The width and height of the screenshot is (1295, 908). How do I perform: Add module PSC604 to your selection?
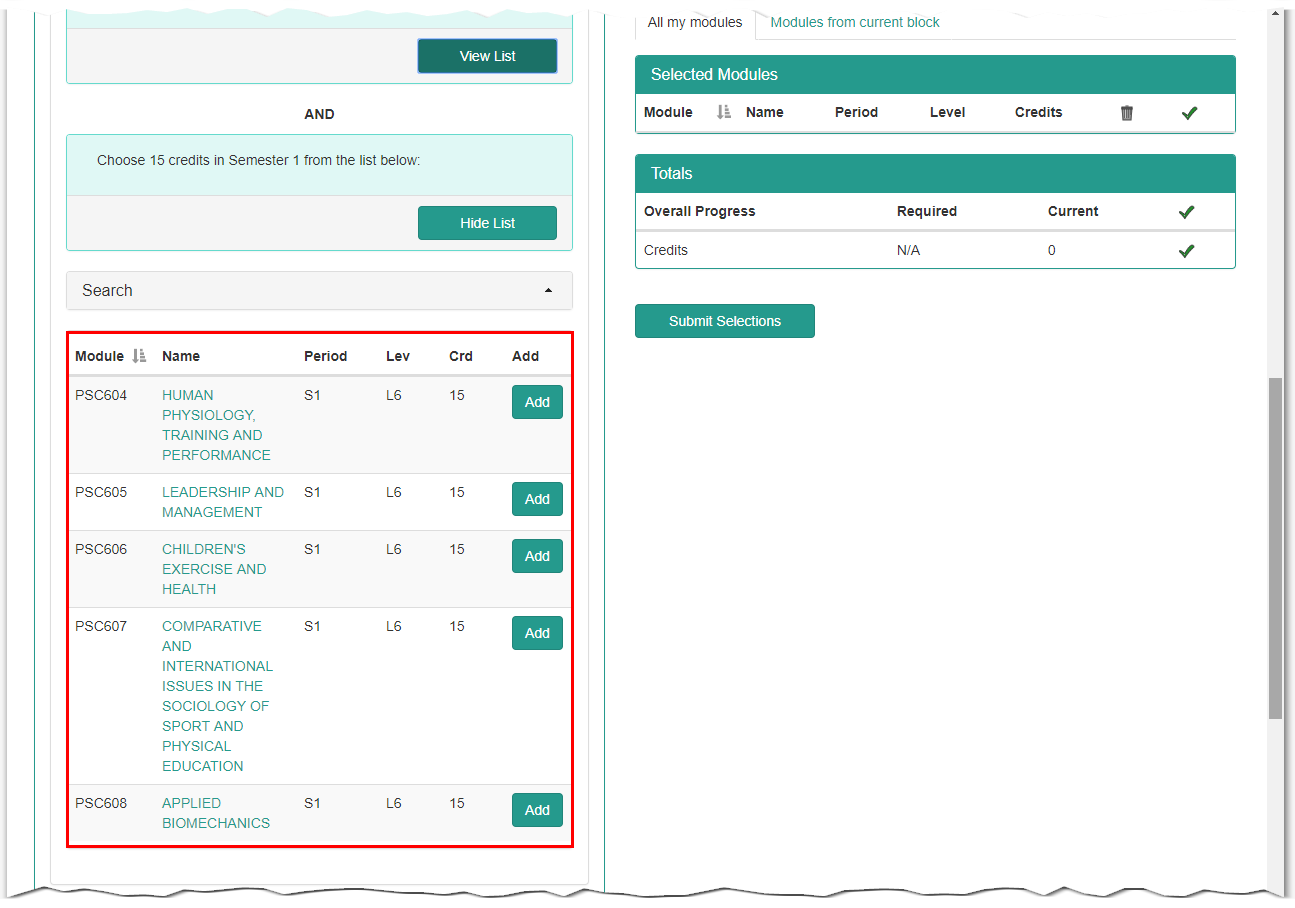click(x=537, y=401)
